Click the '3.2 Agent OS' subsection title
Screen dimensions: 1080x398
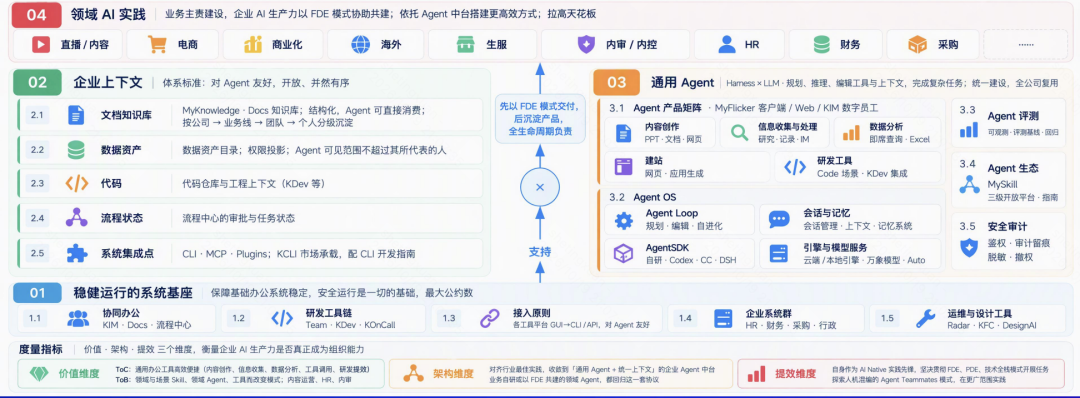(x=643, y=197)
